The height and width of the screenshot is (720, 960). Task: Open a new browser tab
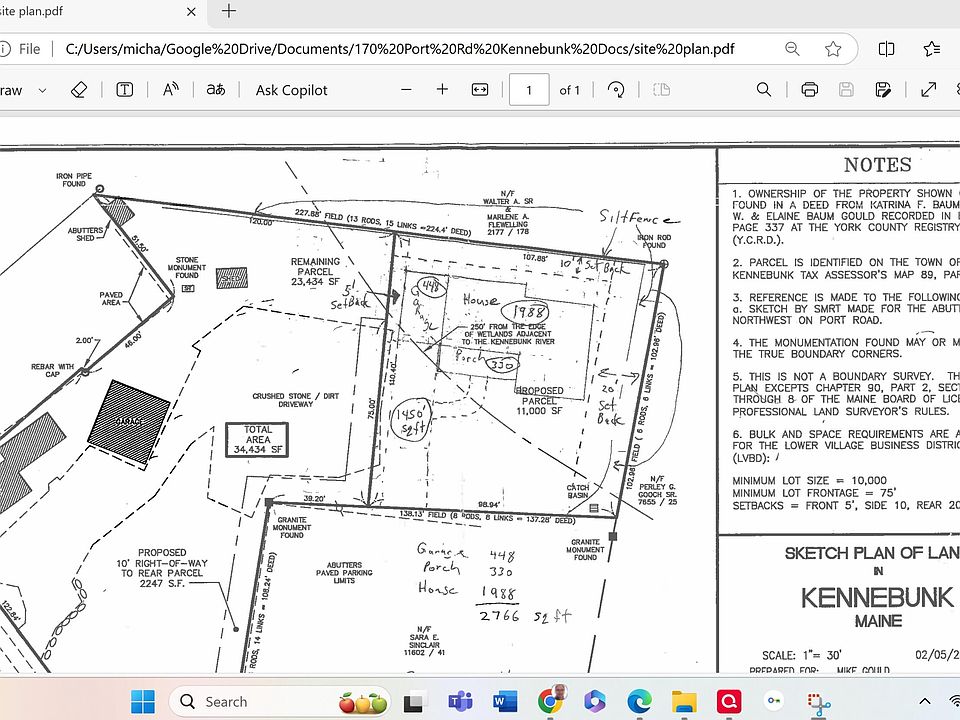[229, 11]
